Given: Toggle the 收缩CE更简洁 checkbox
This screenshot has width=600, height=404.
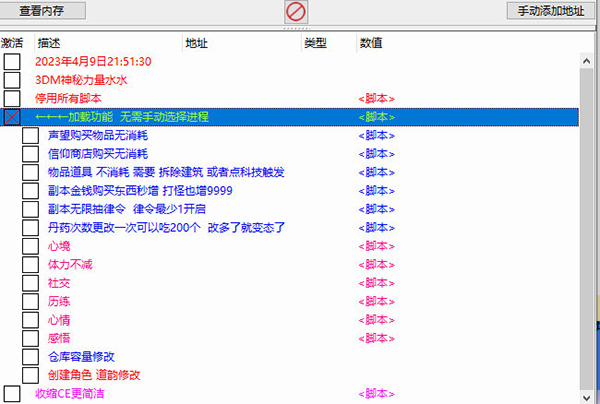Looking at the screenshot, I should click(12, 394).
